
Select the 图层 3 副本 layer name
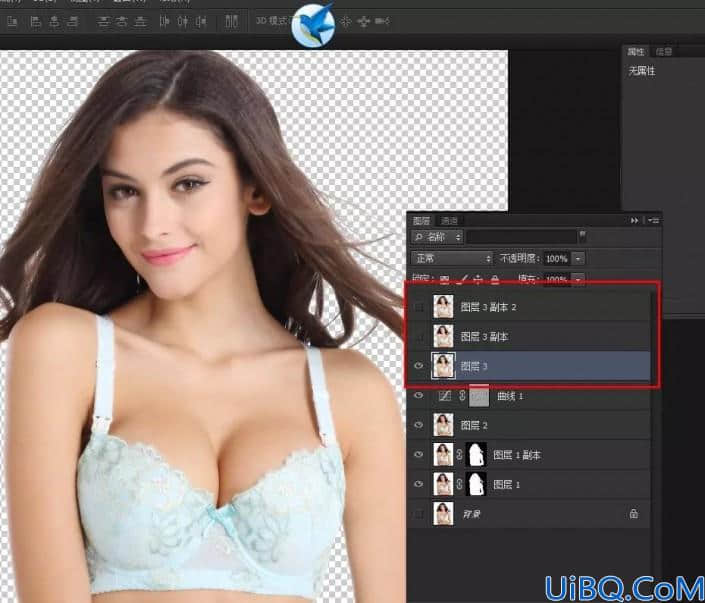pyautogui.click(x=484, y=336)
